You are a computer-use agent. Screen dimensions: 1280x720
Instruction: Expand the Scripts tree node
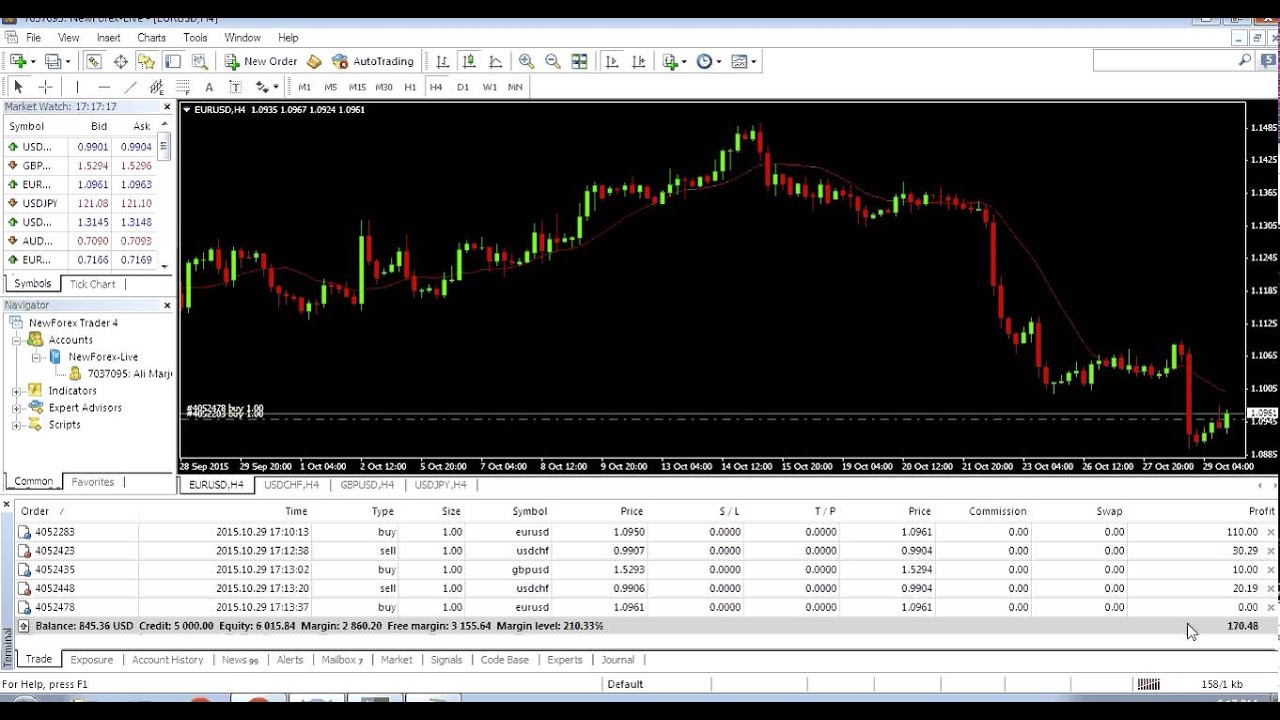coord(16,425)
